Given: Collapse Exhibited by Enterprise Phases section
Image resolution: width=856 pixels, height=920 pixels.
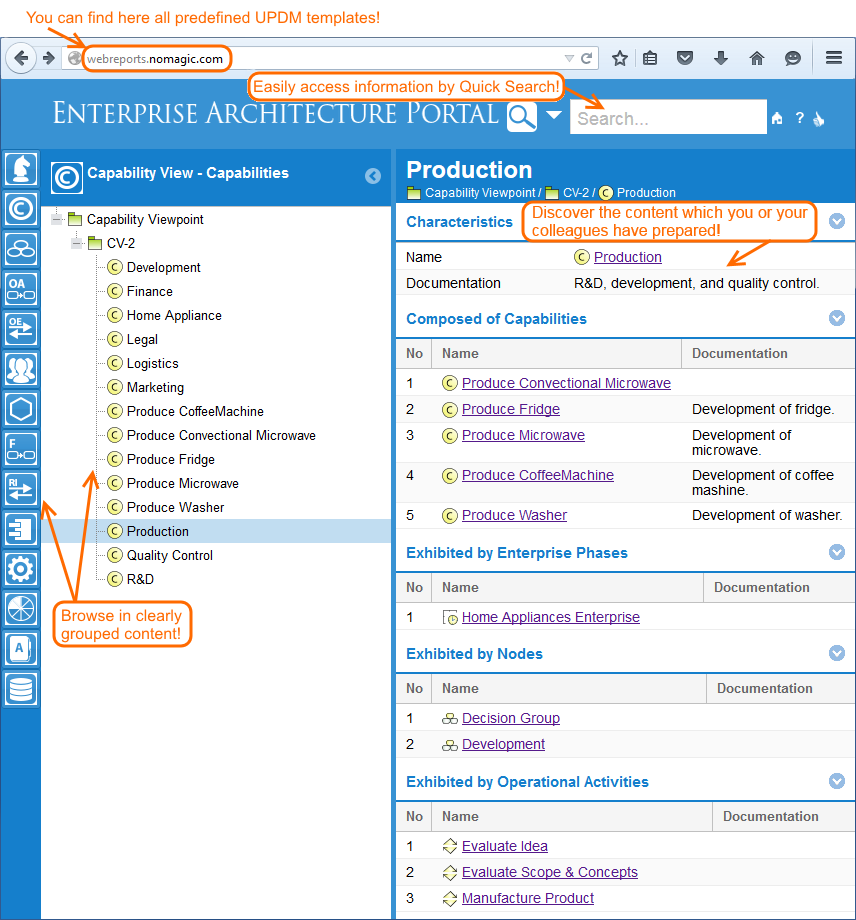Looking at the screenshot, I should (x=837, y=552).
